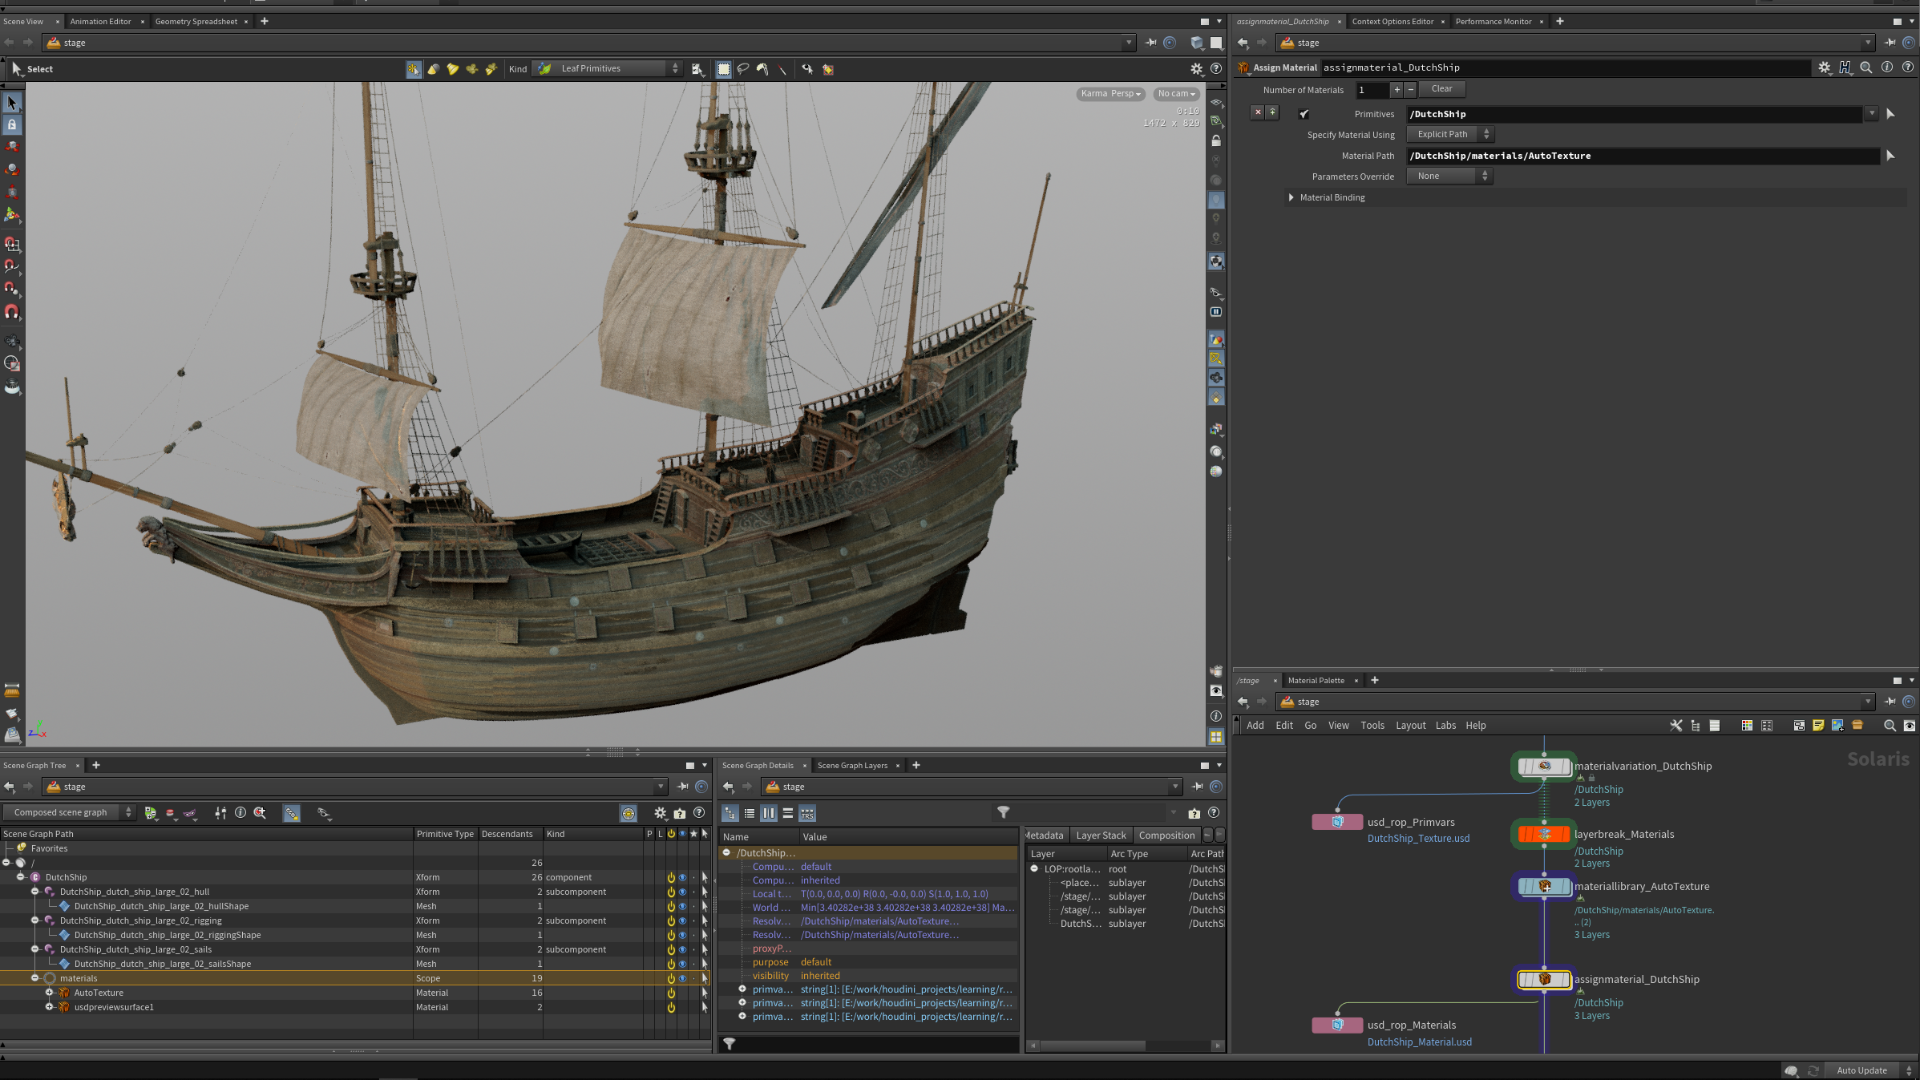Toggle activation for DutchShip_dutch_ship_large_02_sails row

[x=671, y=950]
